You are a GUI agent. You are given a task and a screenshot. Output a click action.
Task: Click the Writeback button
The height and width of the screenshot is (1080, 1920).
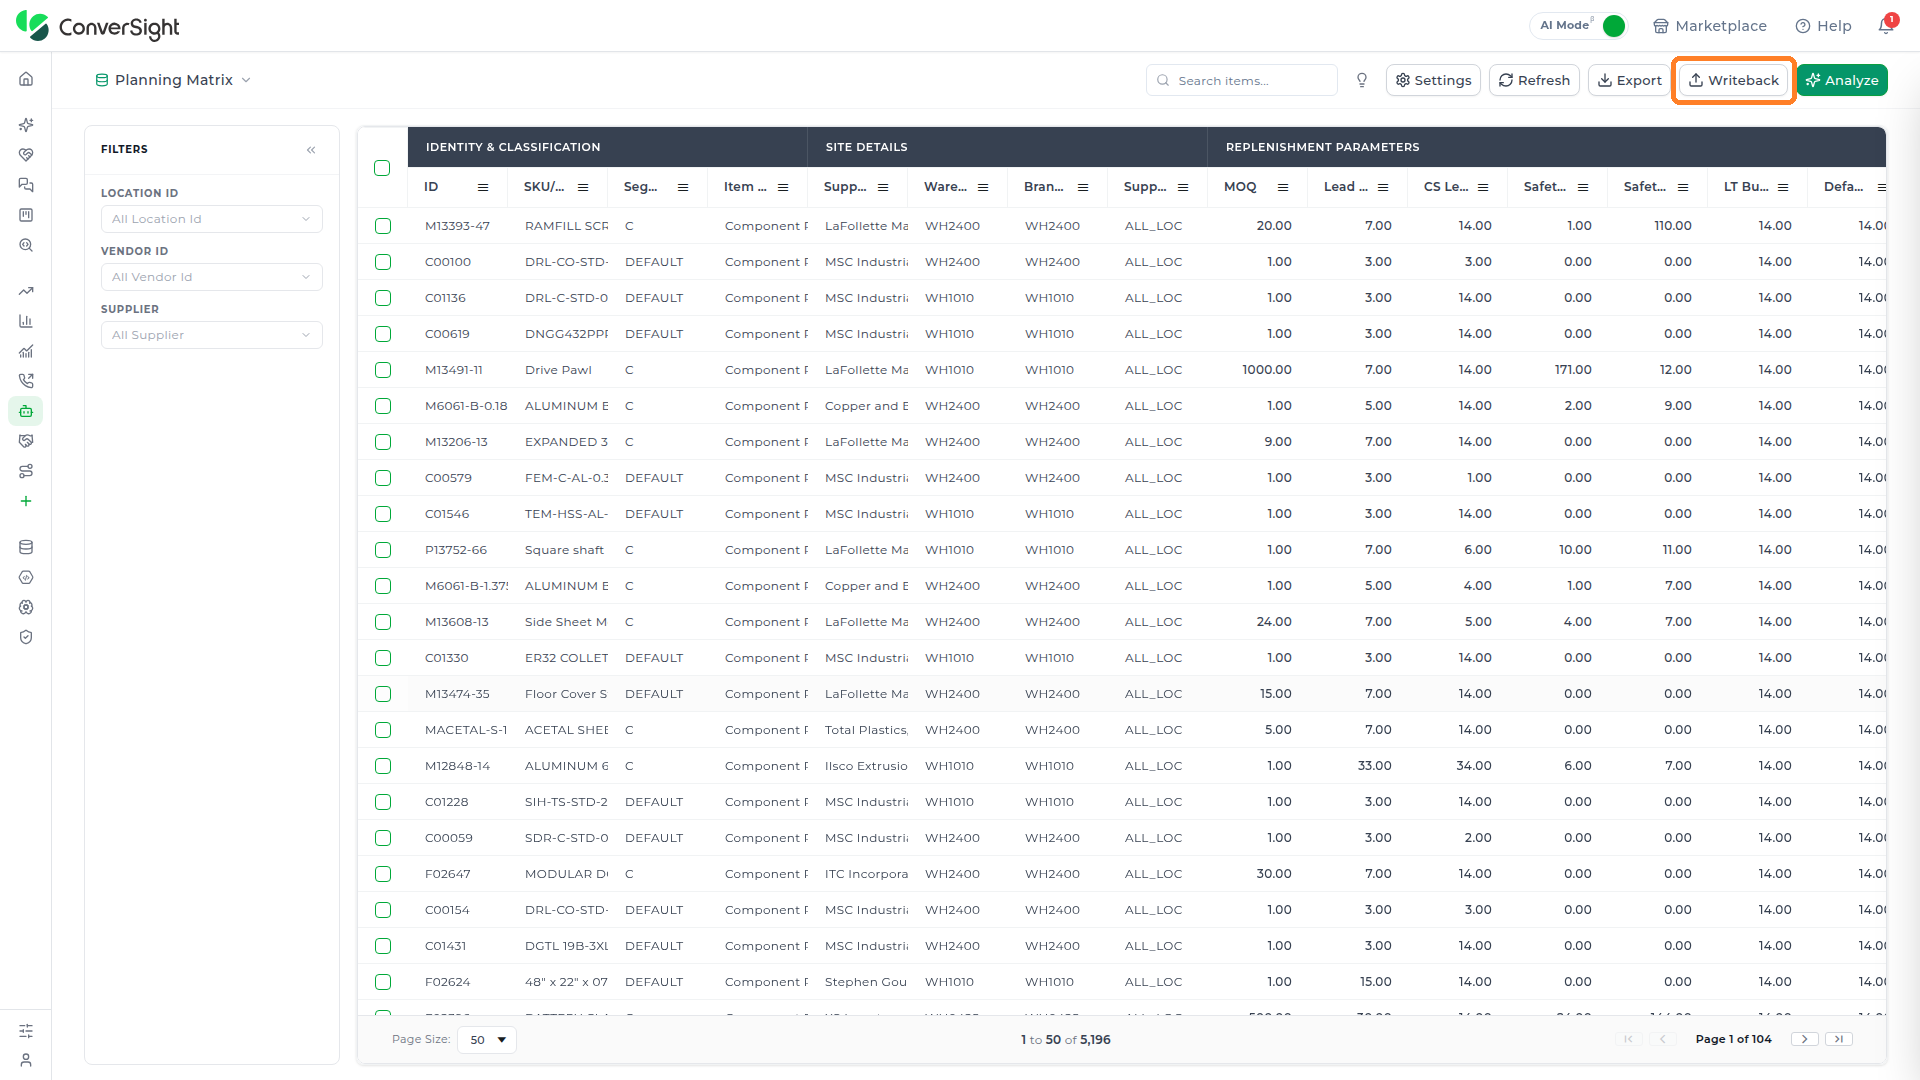pyautogui.click(x=1733, y=80)
